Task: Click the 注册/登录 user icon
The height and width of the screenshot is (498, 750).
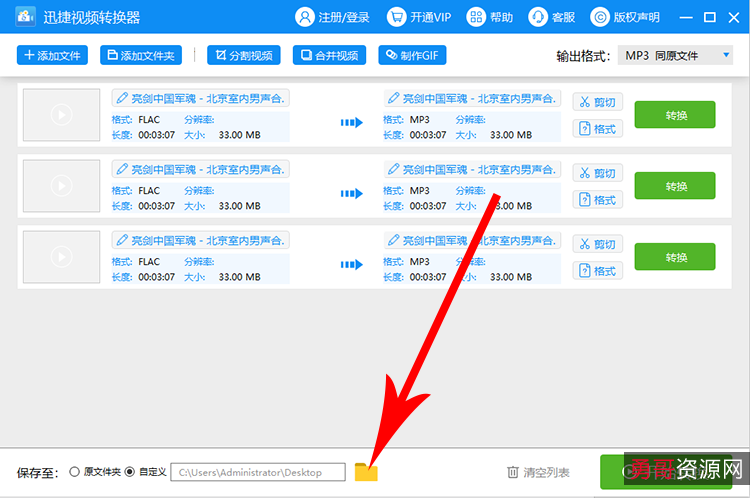Action: (x=305, y=17)
